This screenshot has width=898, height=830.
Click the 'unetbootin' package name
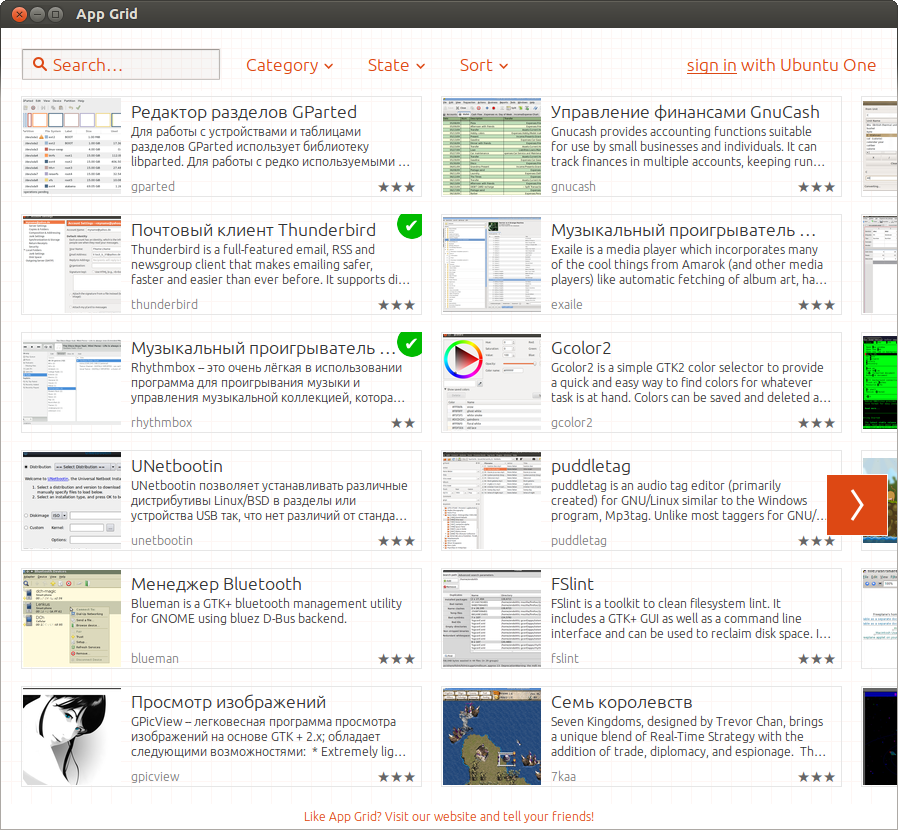tap(162, 541)
